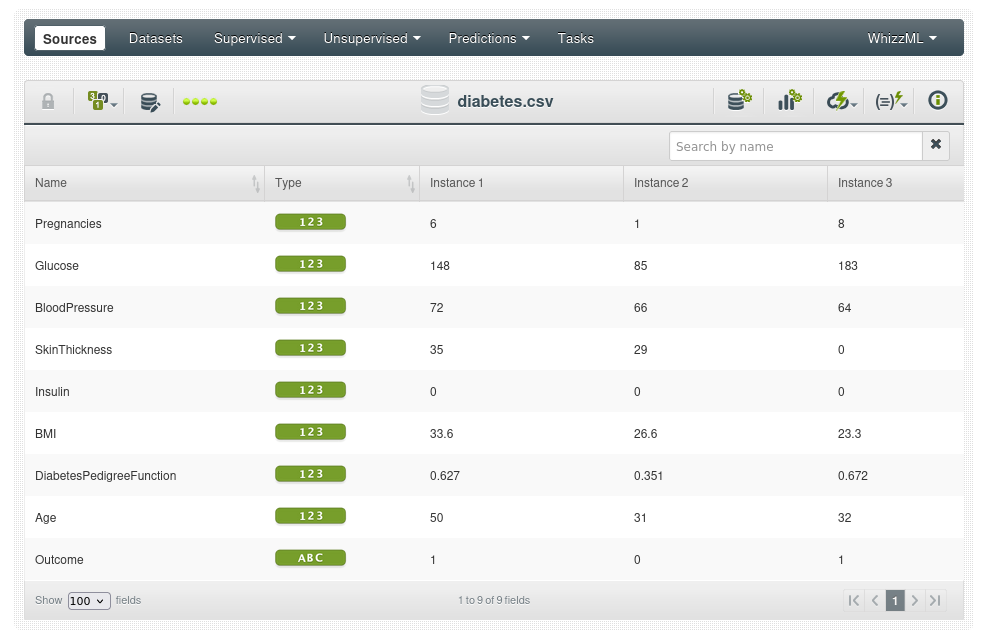The width and height of the screenshot is (989, 643).
Task: Switch to the Tasks tab
Action: [x=575, y=39]
